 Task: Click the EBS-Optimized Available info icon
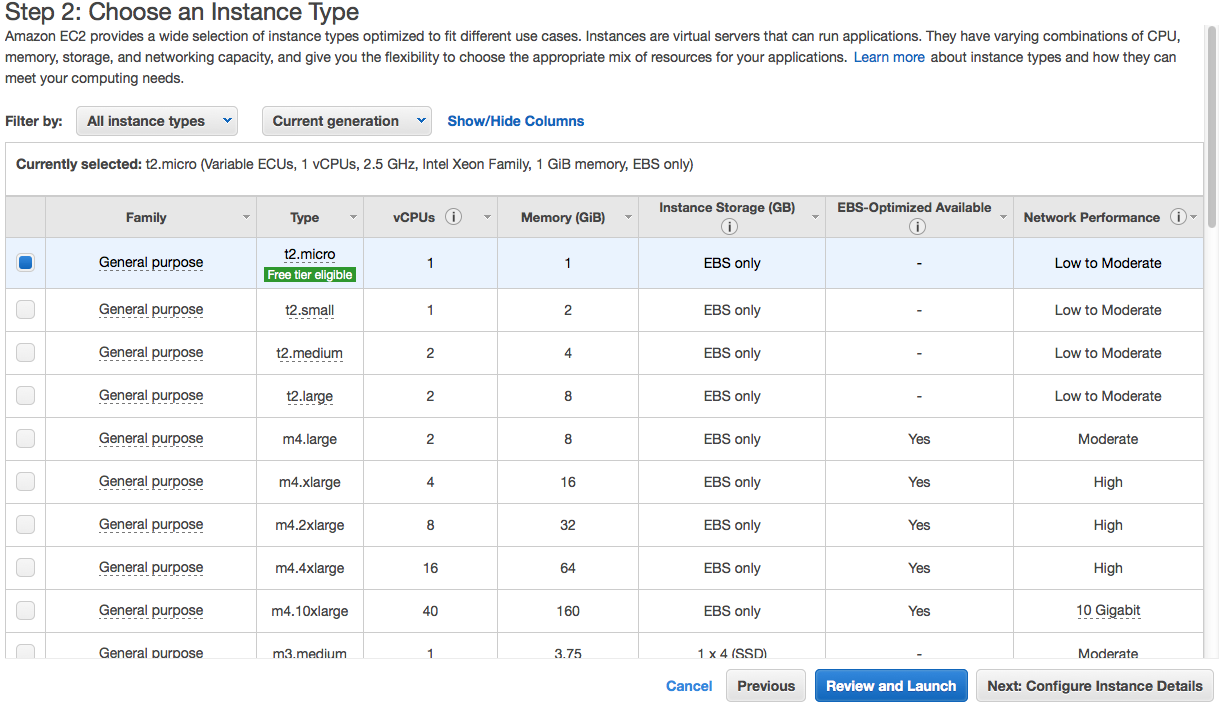(917, 227)
